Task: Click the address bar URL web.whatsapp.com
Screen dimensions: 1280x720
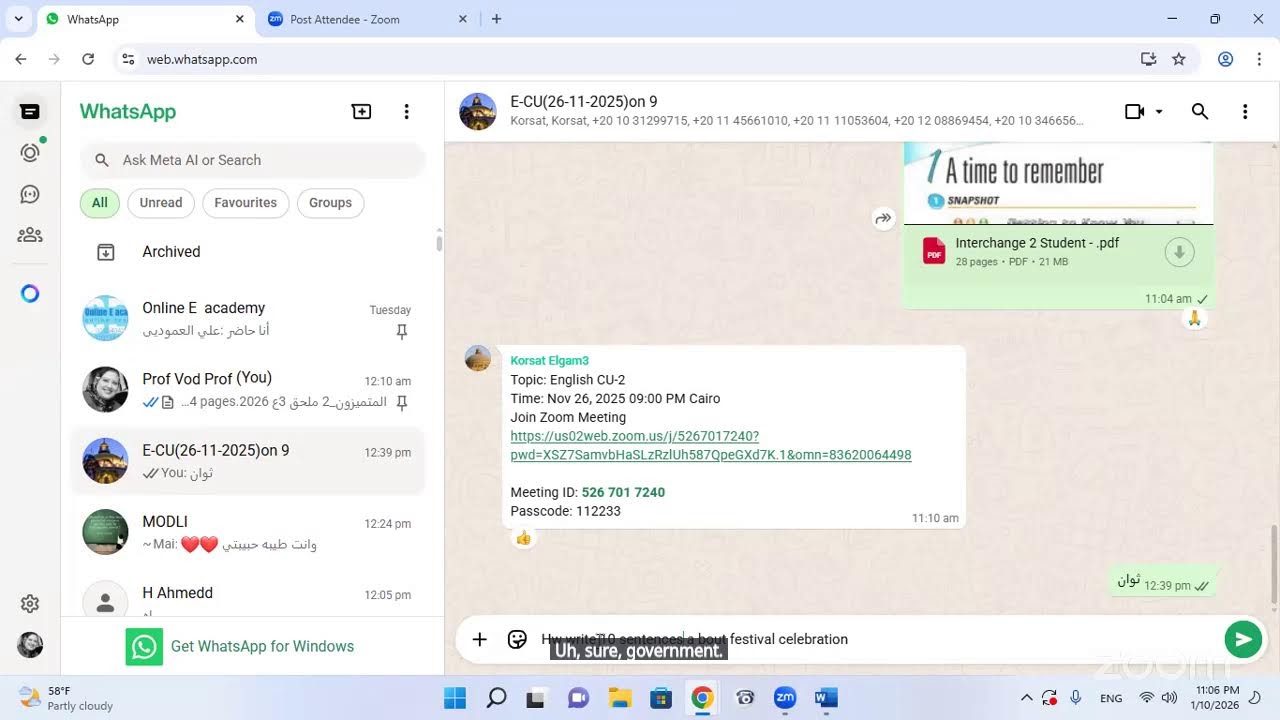Action: tap(202, 60)
